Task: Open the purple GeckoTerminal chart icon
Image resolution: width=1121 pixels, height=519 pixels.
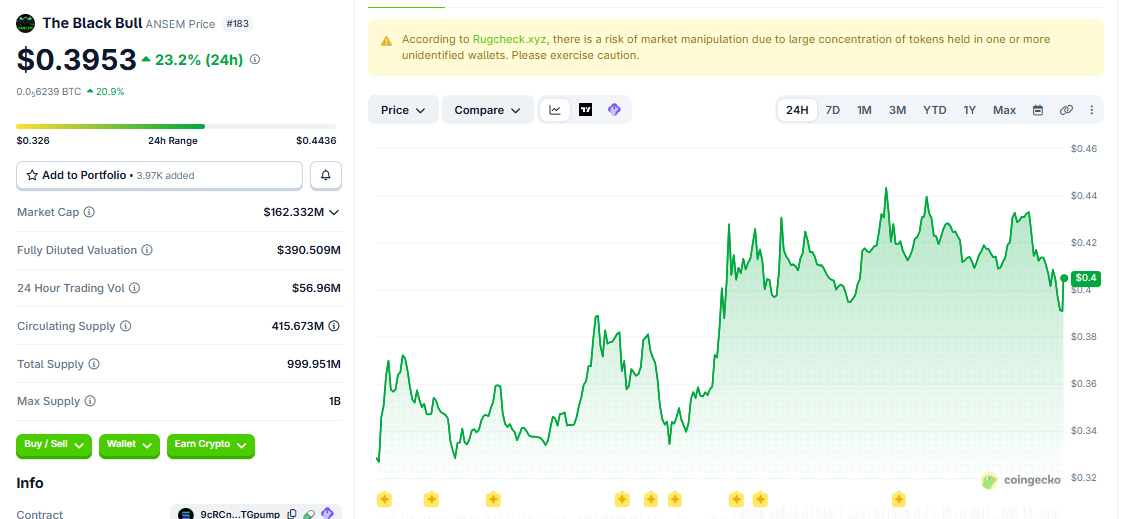Action: (614, 110)
